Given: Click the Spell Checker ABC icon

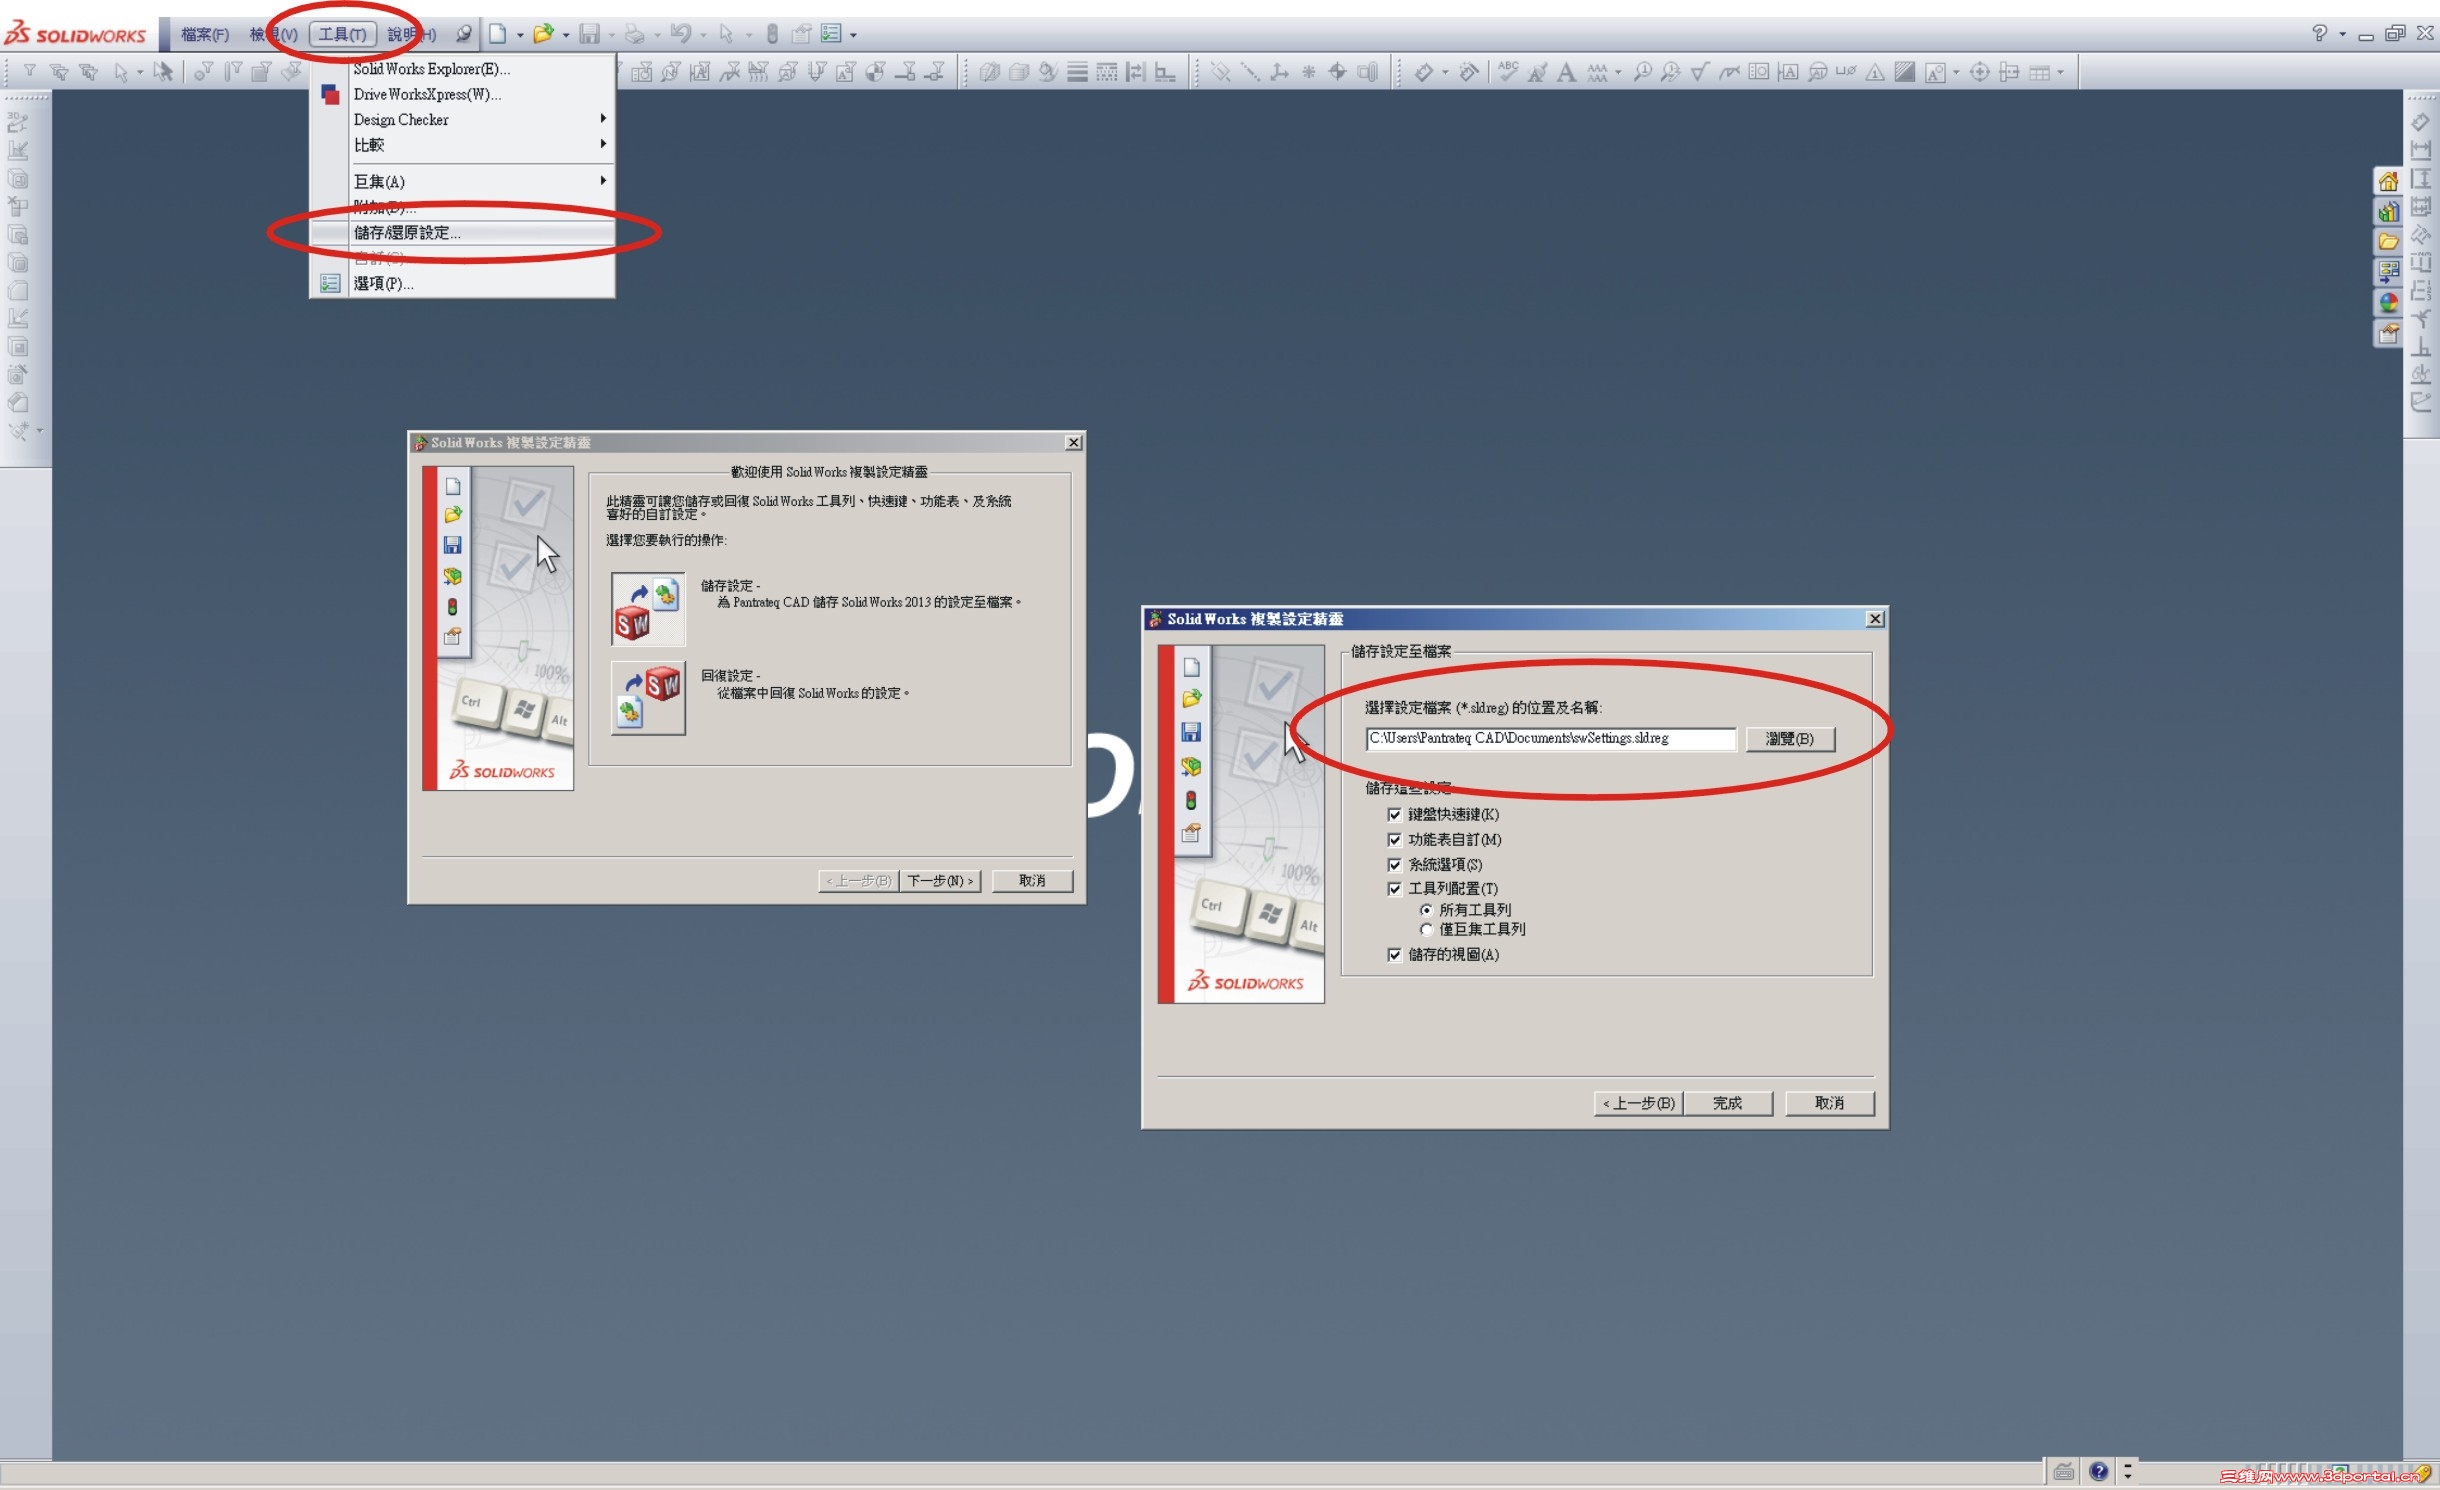Looking at the screenshot, I should click(1508, 72).
